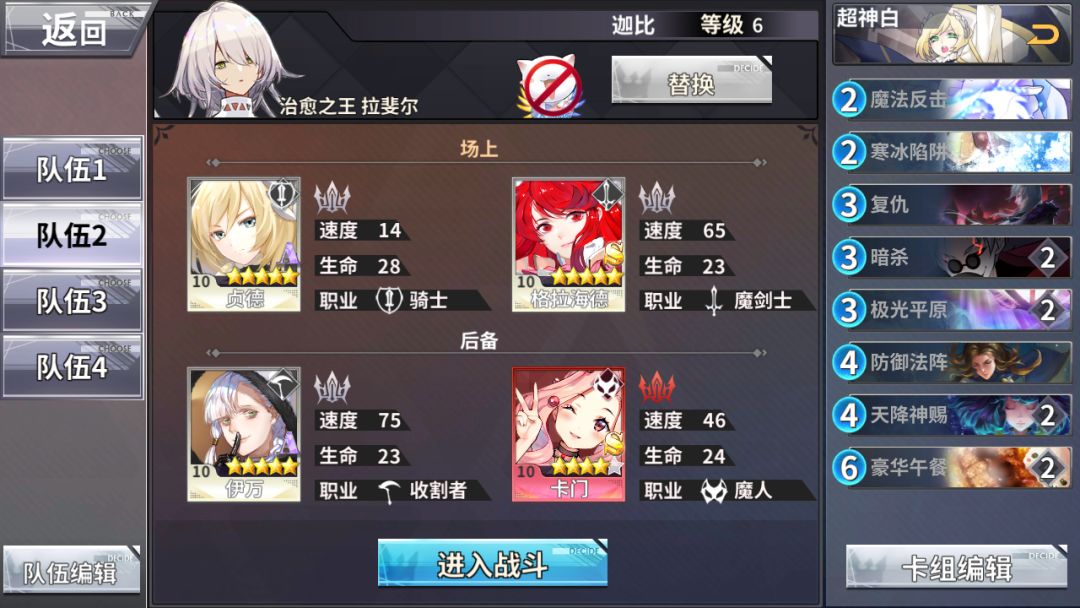This screenshot has height=608, width=1080.
Task: Switch to team 队伍1
Action: pos(72,169)
